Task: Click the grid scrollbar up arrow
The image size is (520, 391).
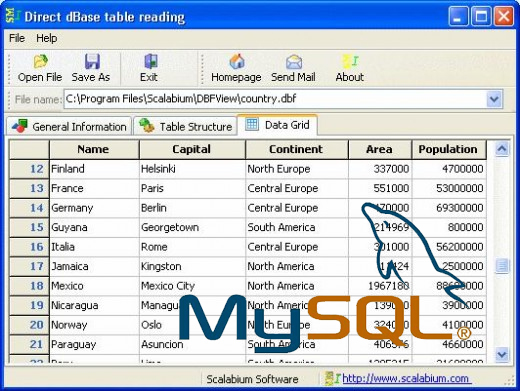Action: pyautogui.click(x=502, y=149)
